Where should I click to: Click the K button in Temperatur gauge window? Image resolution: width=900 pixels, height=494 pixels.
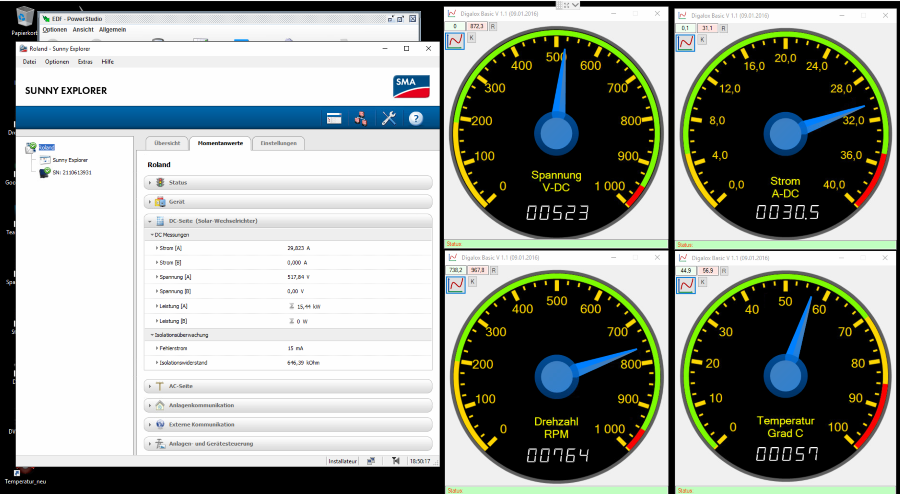703,282
